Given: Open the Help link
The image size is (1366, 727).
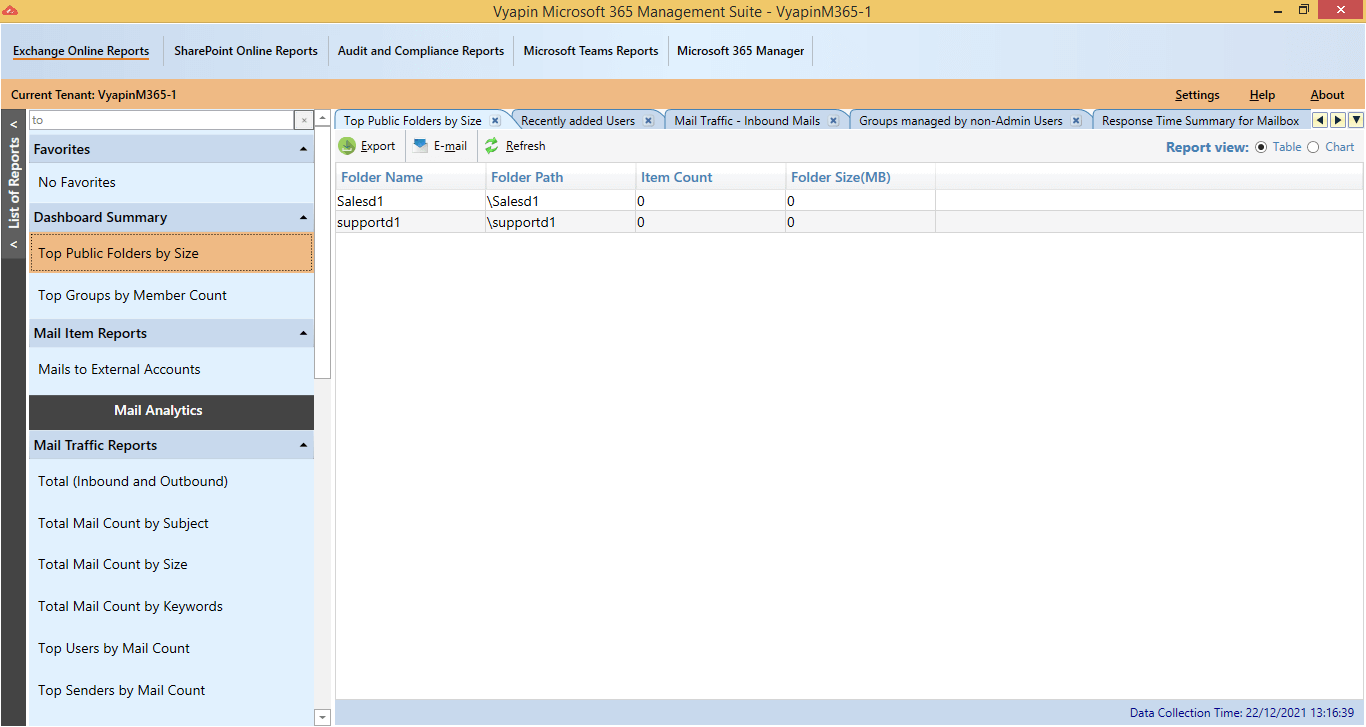Looking at the screenshot, I should (x=1262, y=95).
